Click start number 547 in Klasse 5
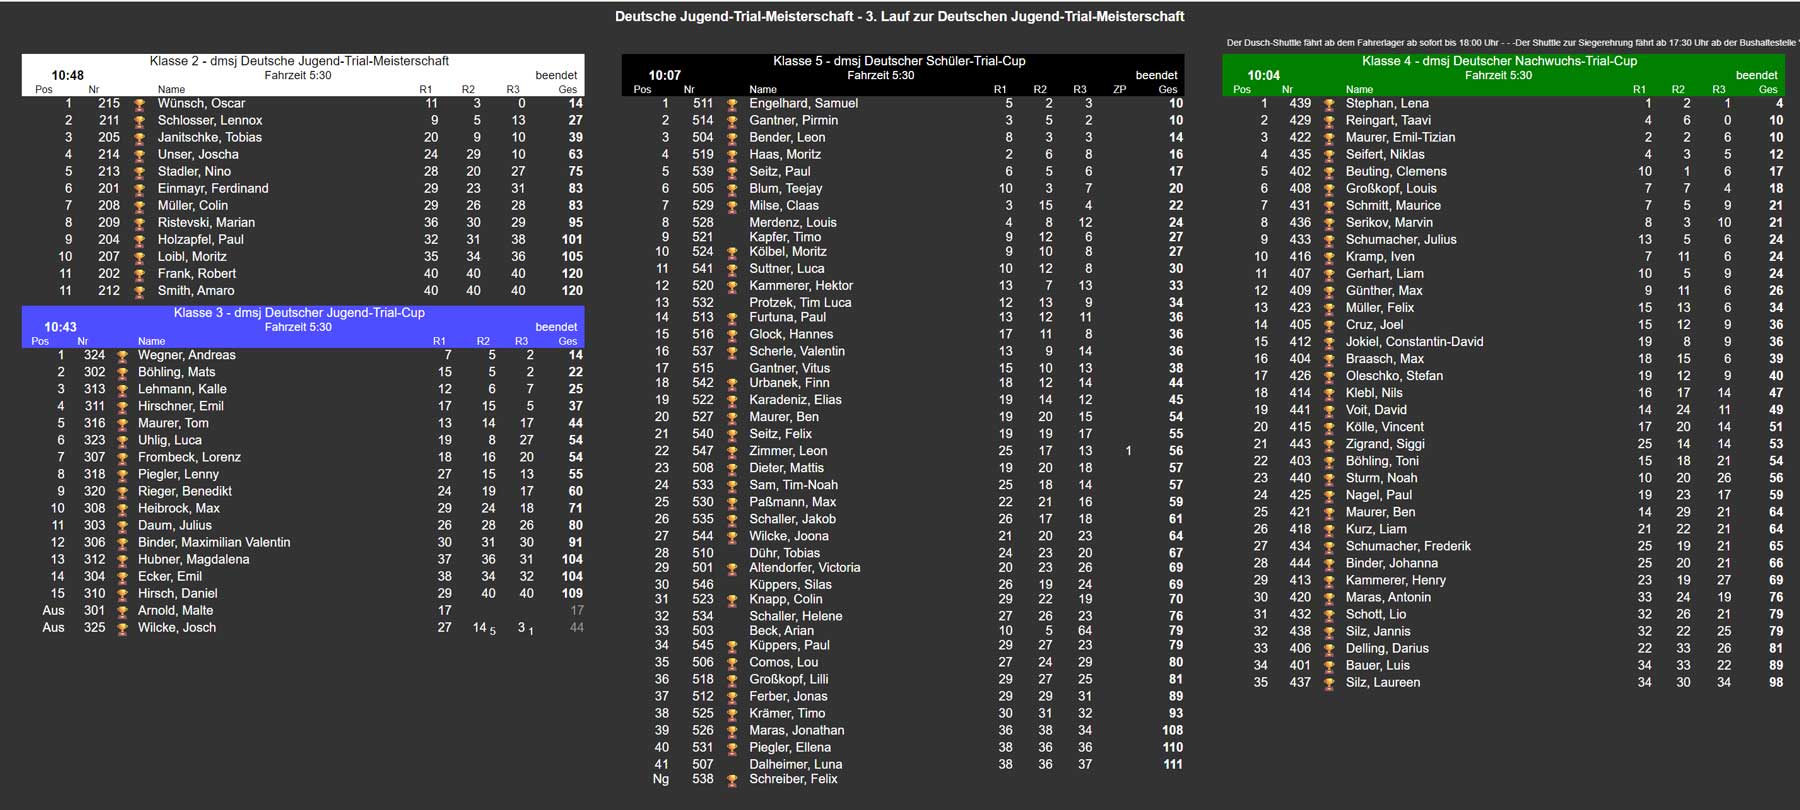1800x810 pixels. 703,451
